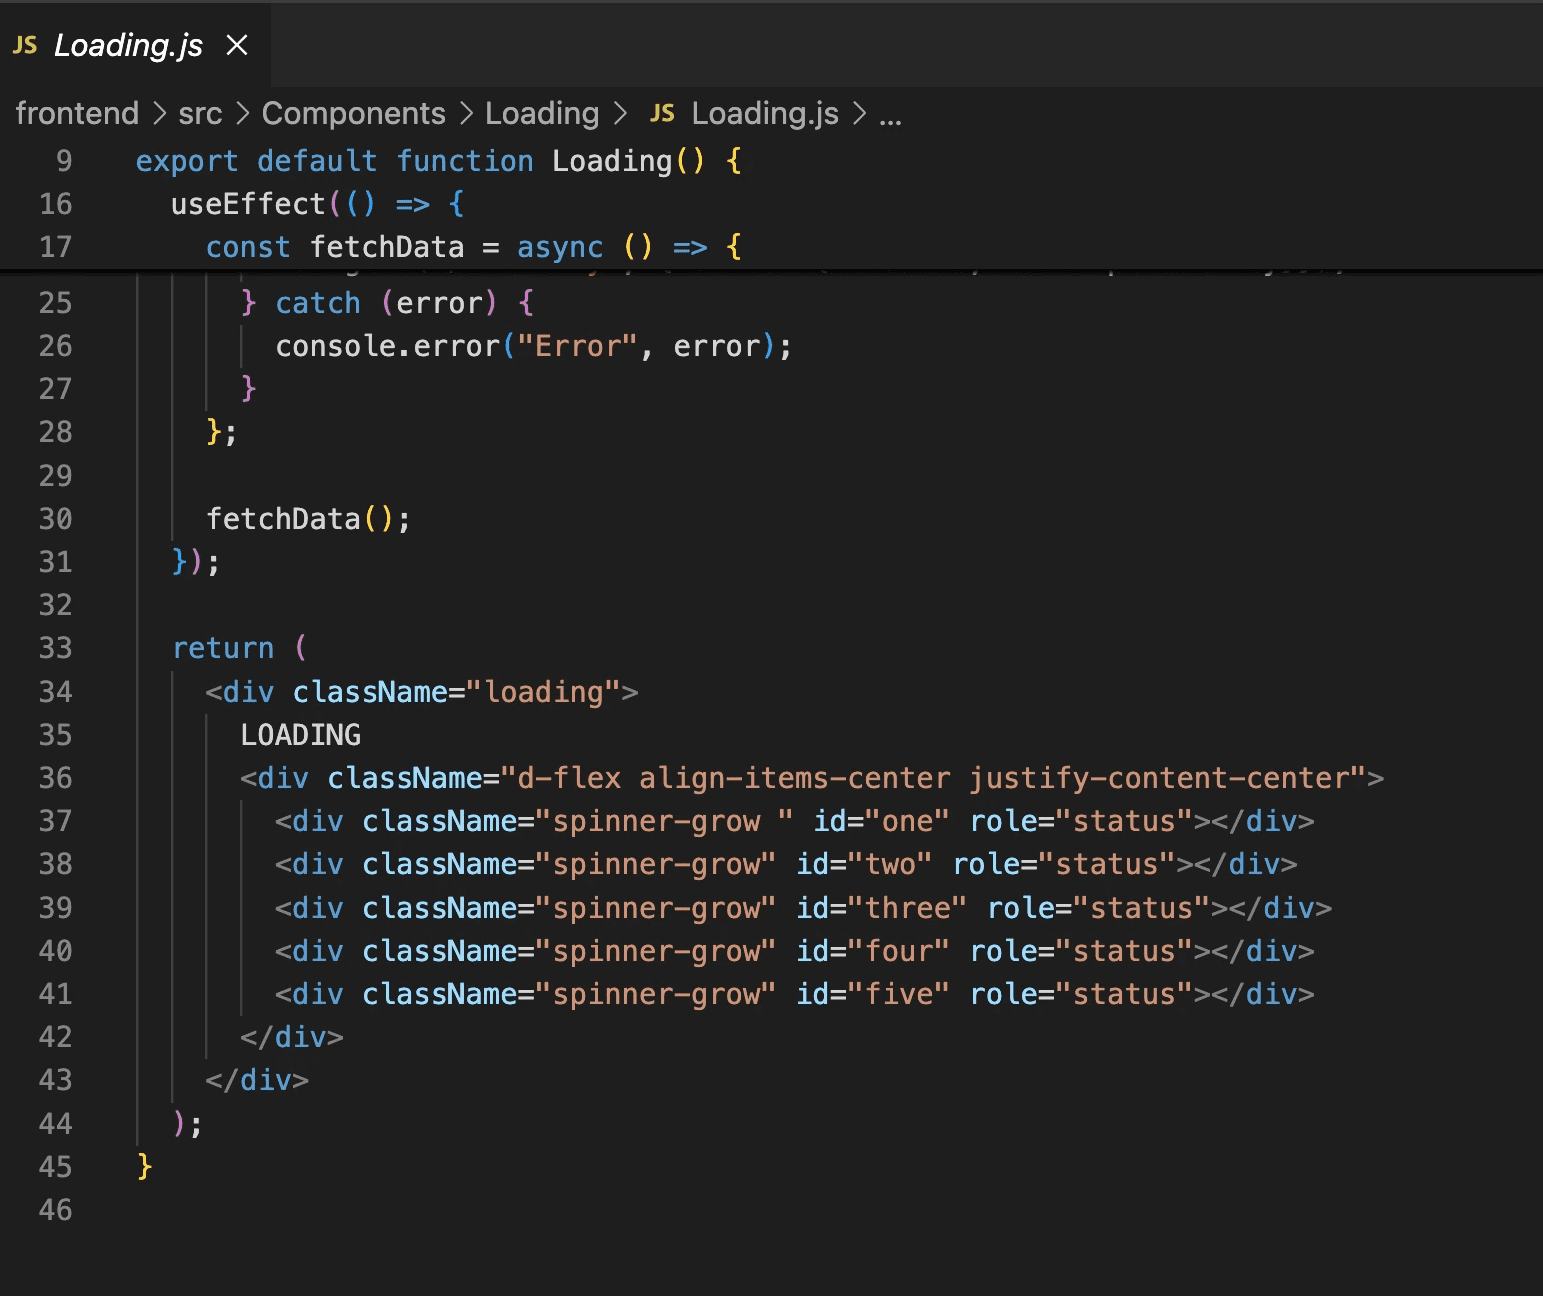Click id="one" attribute on line 37
The height and width of the screenshot is (1296, 1543).
click(881, 821)
